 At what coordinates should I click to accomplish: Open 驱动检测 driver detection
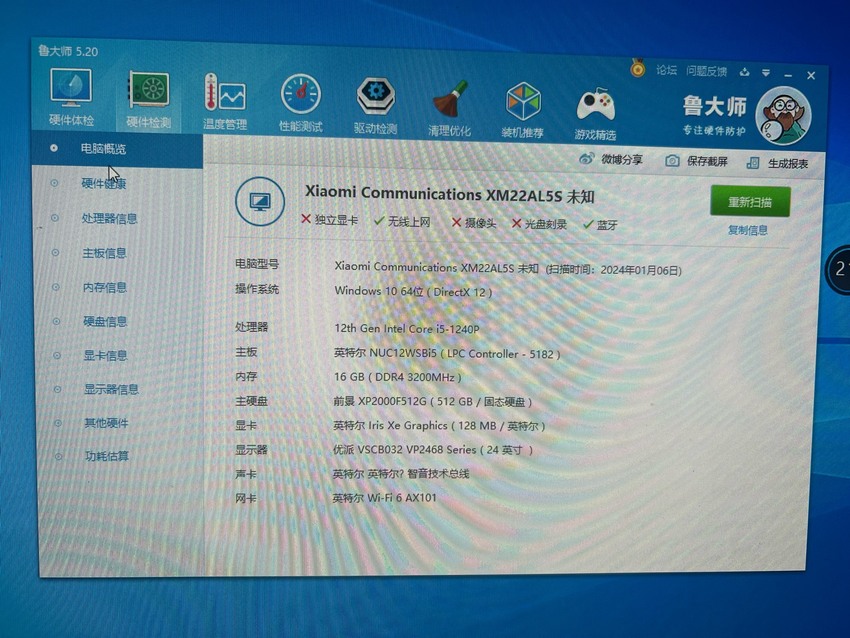pos(375,106)
